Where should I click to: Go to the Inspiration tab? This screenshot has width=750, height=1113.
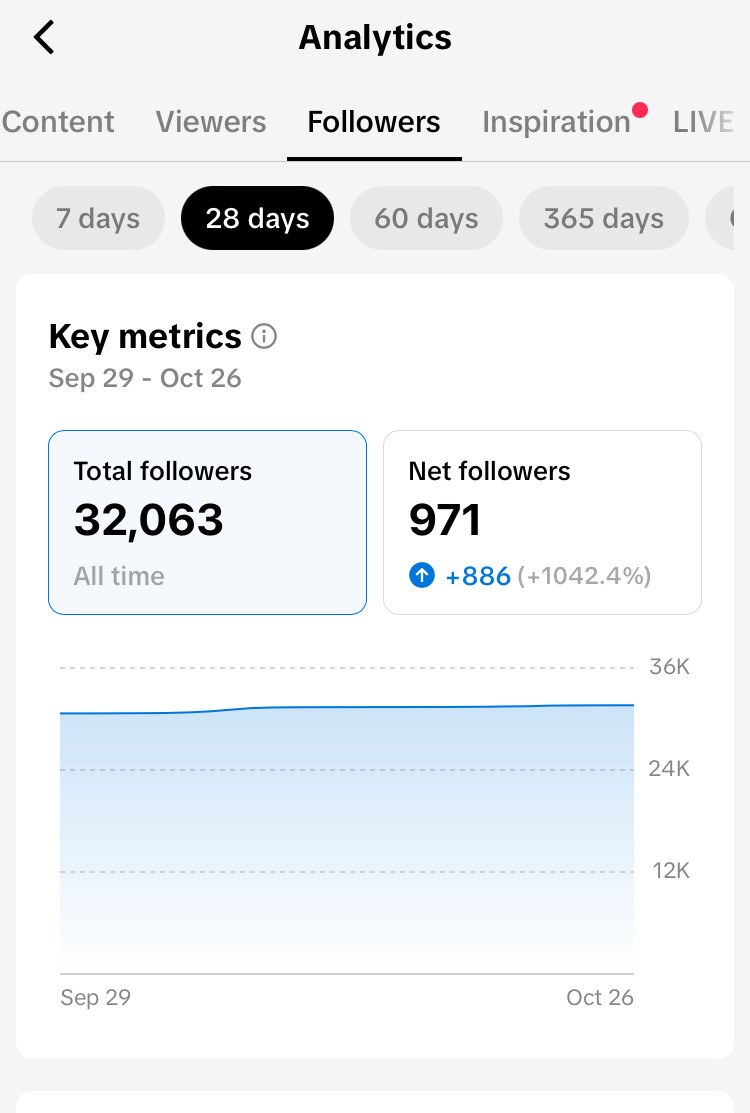coord(556,122)
